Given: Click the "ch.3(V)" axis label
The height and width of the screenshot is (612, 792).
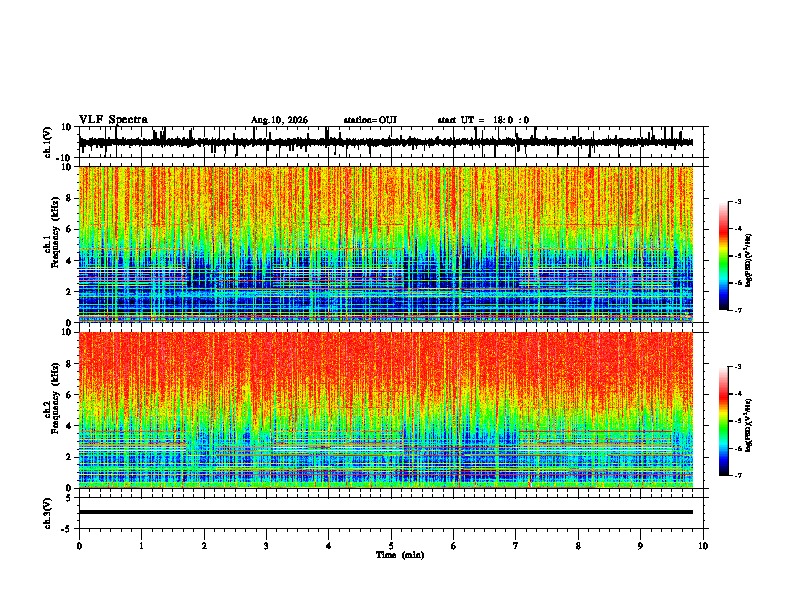Looking at the screenshot, I should (x=48, y=513).
